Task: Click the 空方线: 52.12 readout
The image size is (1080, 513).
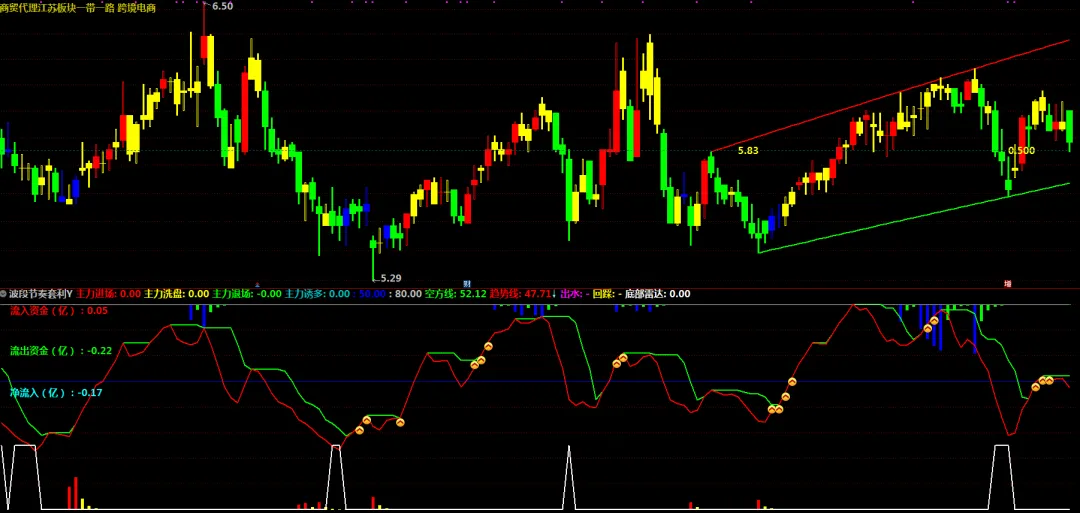Action: coord(455,294)
